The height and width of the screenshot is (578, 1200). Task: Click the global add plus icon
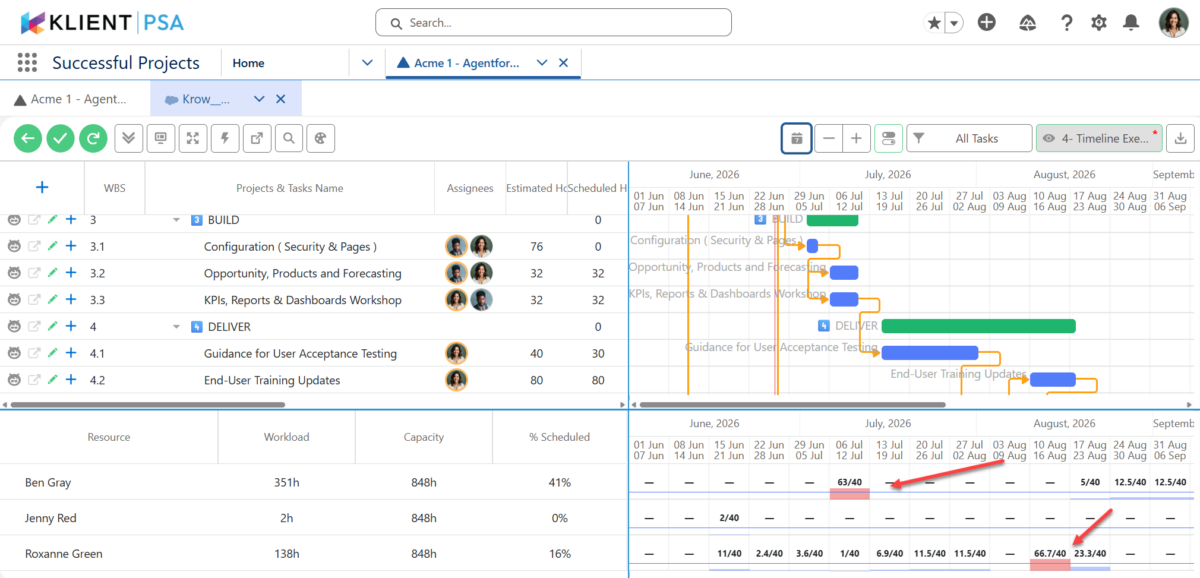[x=987, y=22]
